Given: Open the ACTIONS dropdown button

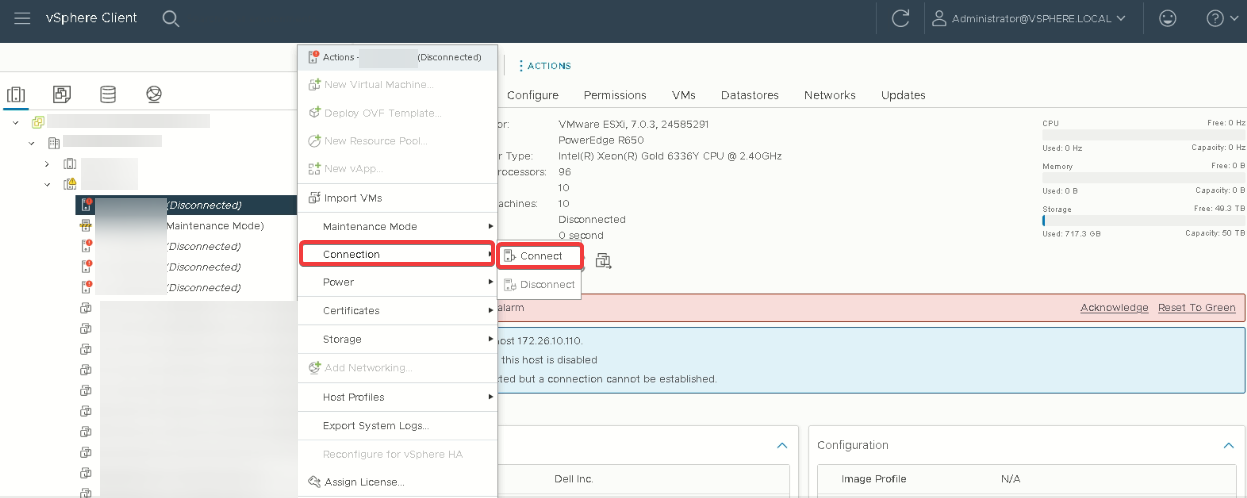Looking at the screenshot, I should [x=544, y=65].
